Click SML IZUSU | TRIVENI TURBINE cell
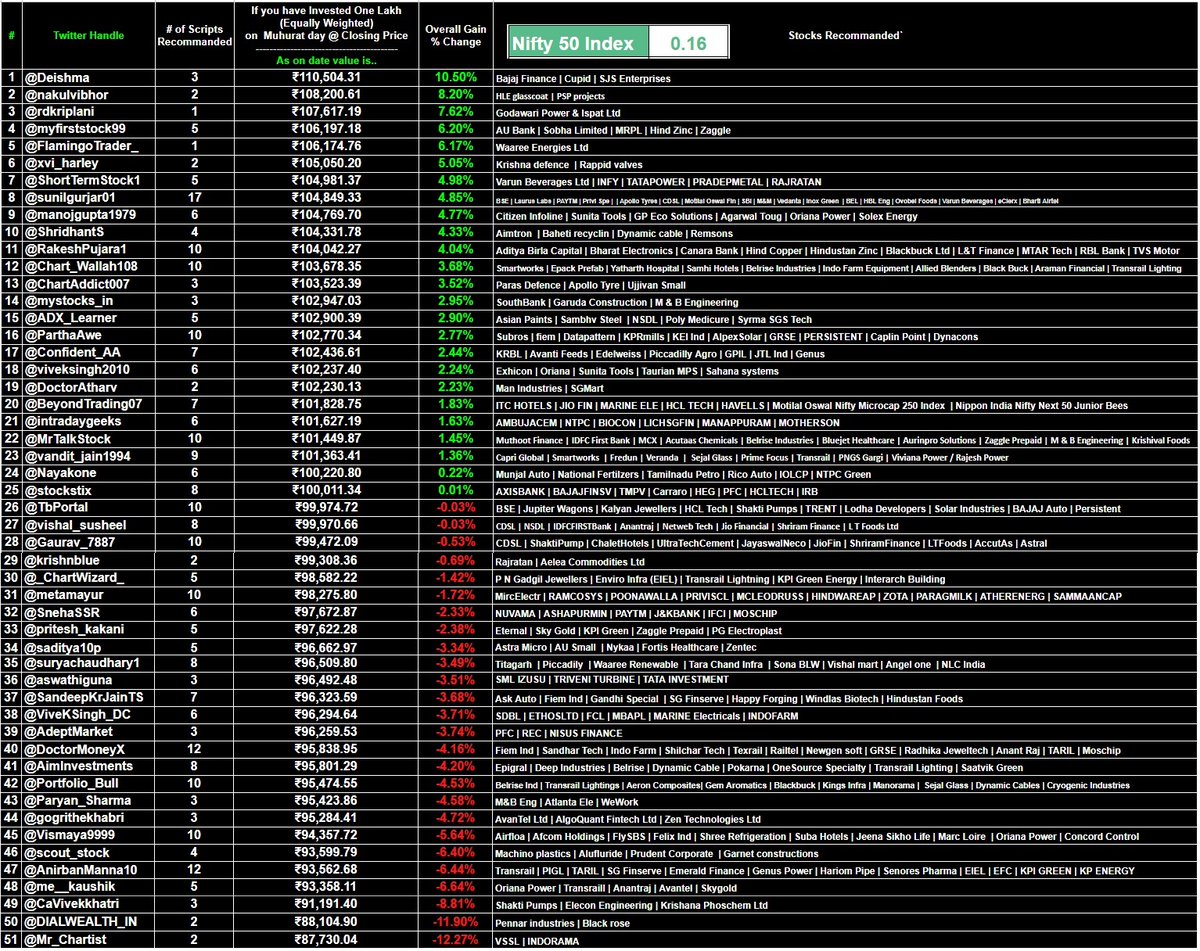This screenshot has width=1200, height=951. [x=843, y=680]
